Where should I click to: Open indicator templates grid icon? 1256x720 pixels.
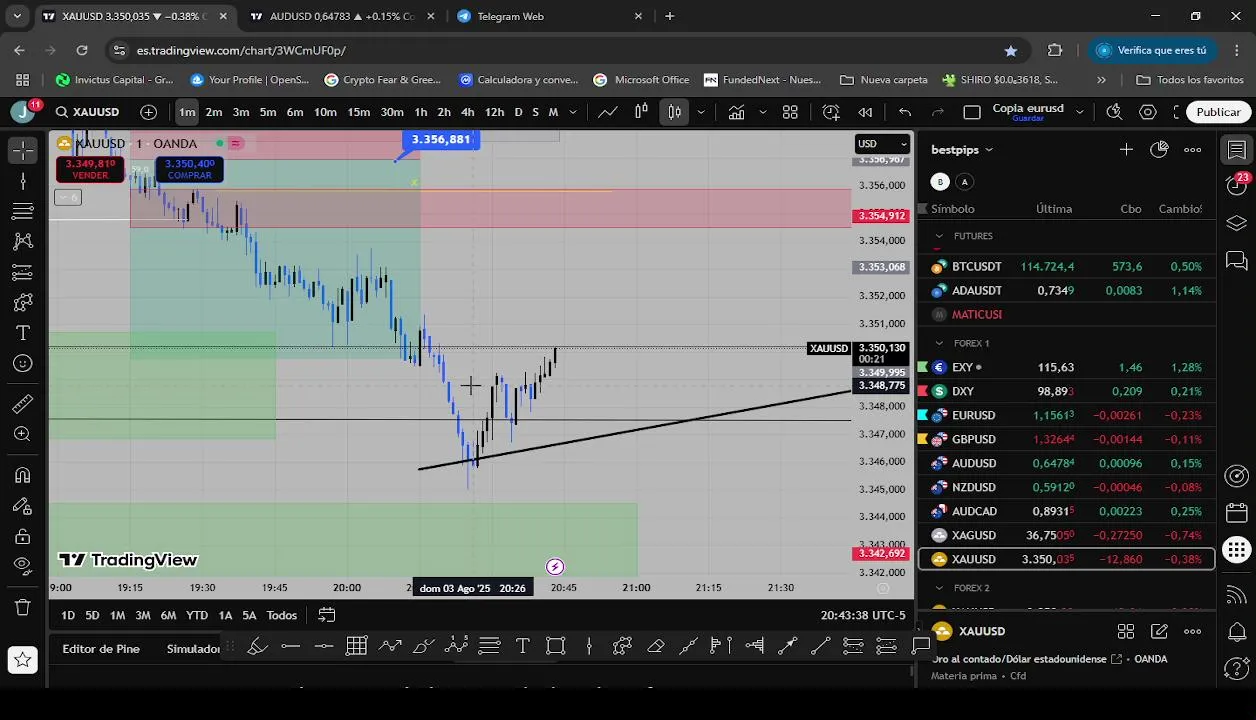tap(790, 112)
